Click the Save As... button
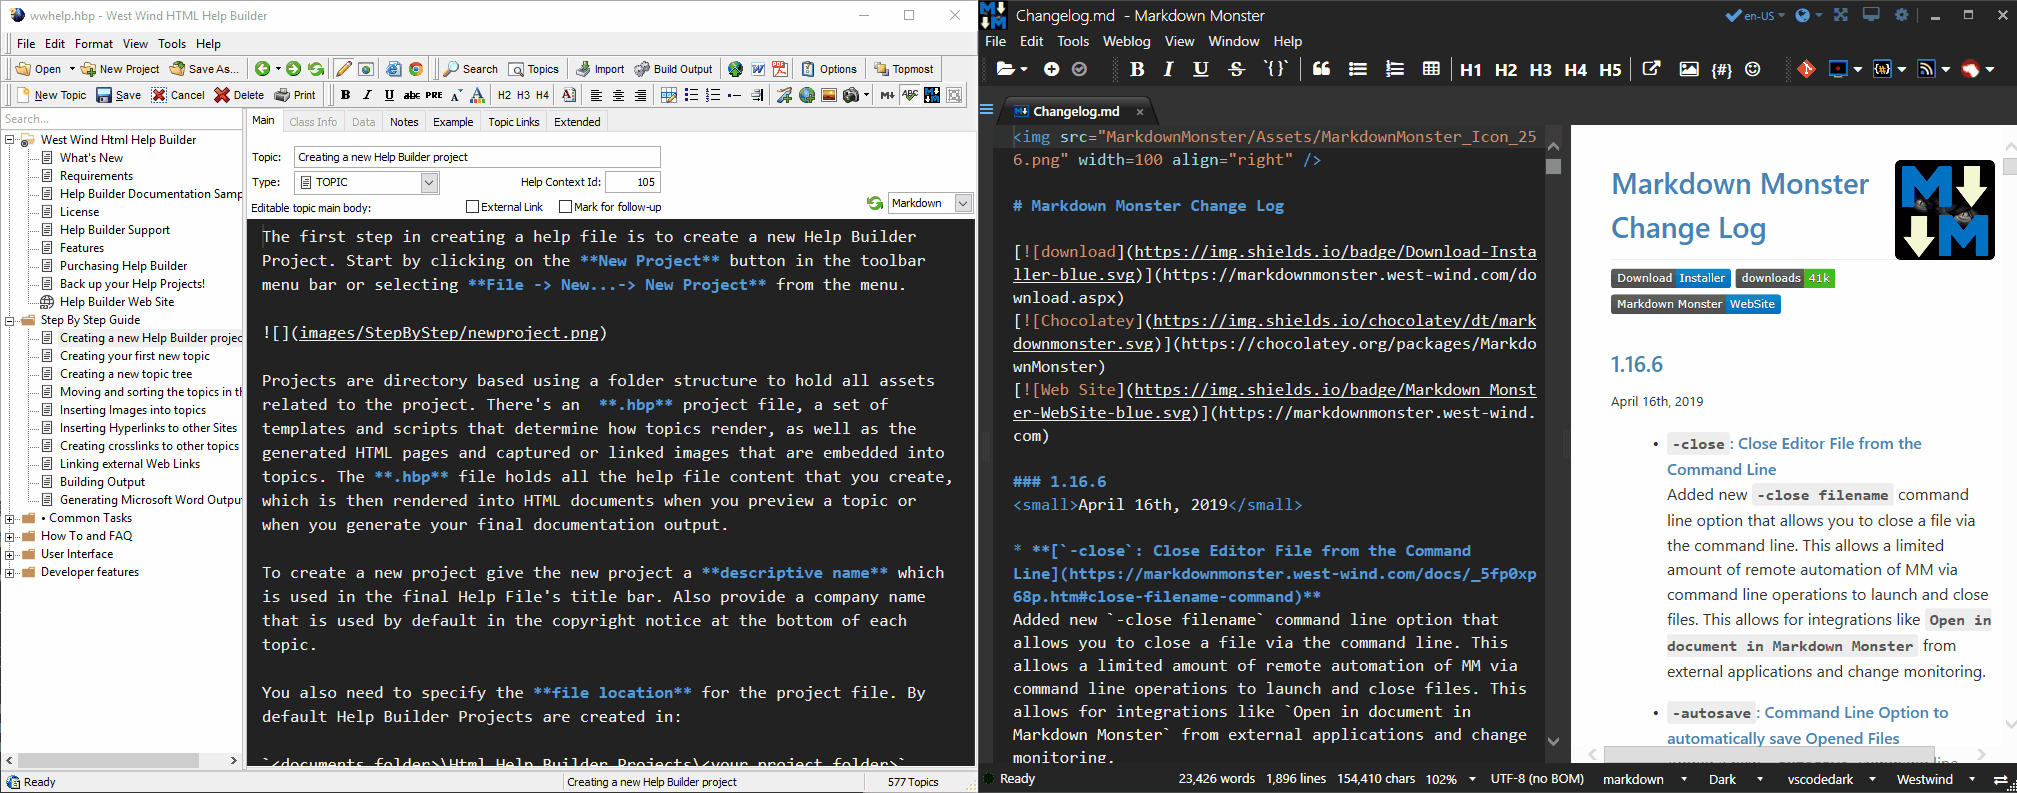The height and width of the screenshot is (793, 2017). point(204,69)
